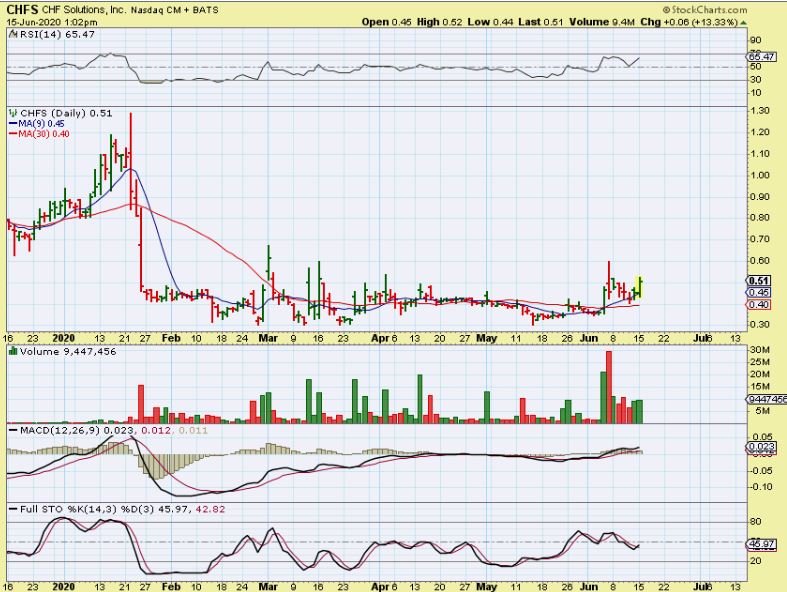787x592 pixels.
Task: Select the Volume 9.4M value in header
Action: [602, 22]
